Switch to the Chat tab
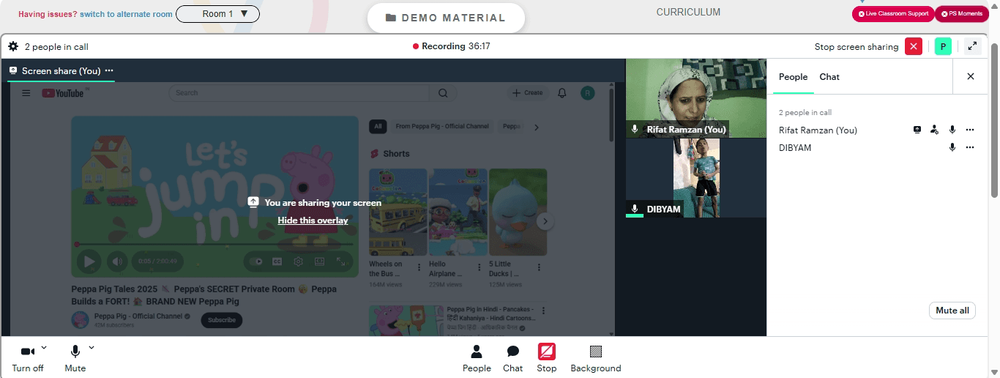Screen dimensions: 1000x378 829,77
